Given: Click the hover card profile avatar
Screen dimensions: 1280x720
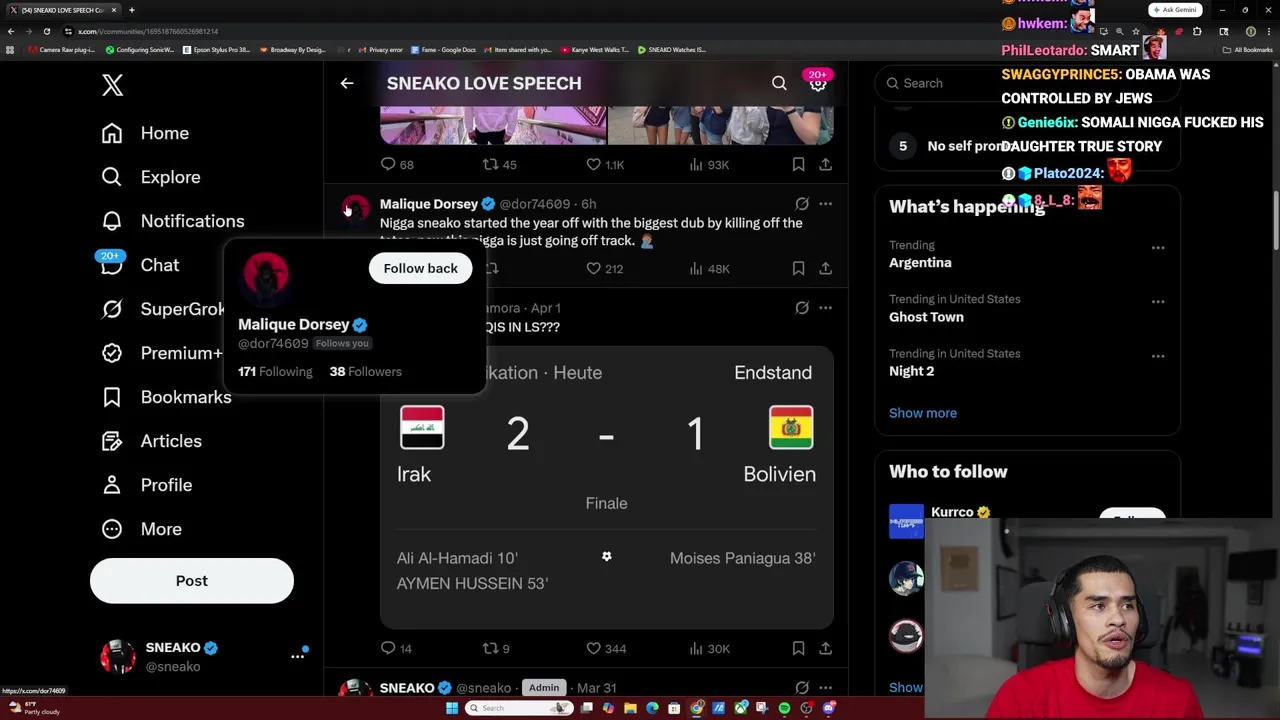Looking at the screenshot, I should pyautogui.click(x=266, y=275).
